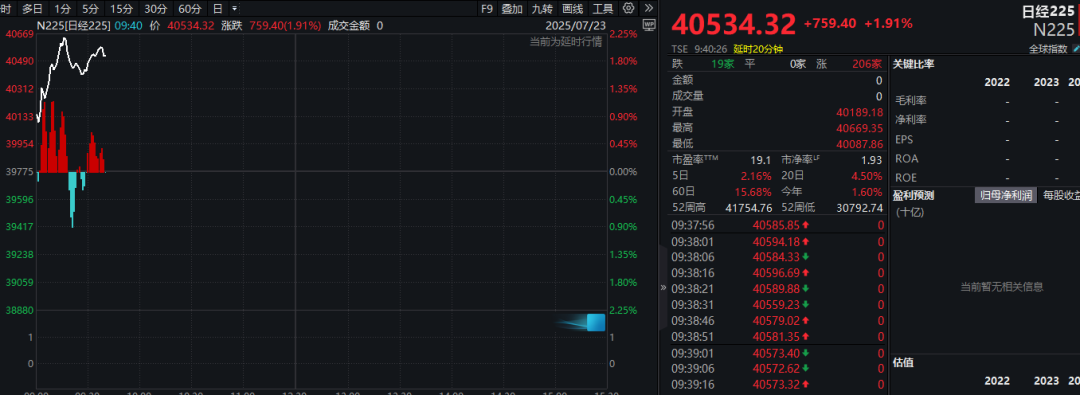This screenshot has width=1080, height=395.
Task: Click the WP monitor icon
Action: coord(649,24)
